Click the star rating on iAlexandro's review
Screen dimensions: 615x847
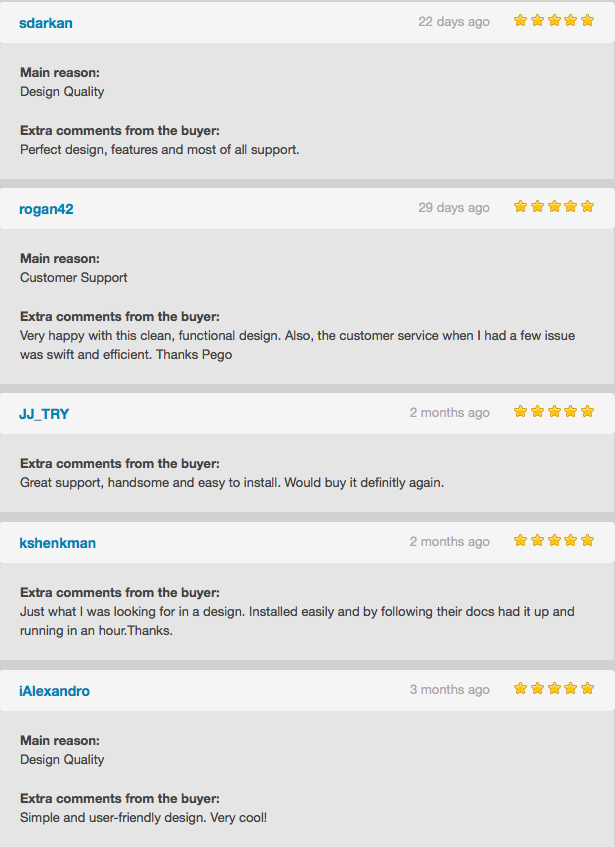(554, 688)
